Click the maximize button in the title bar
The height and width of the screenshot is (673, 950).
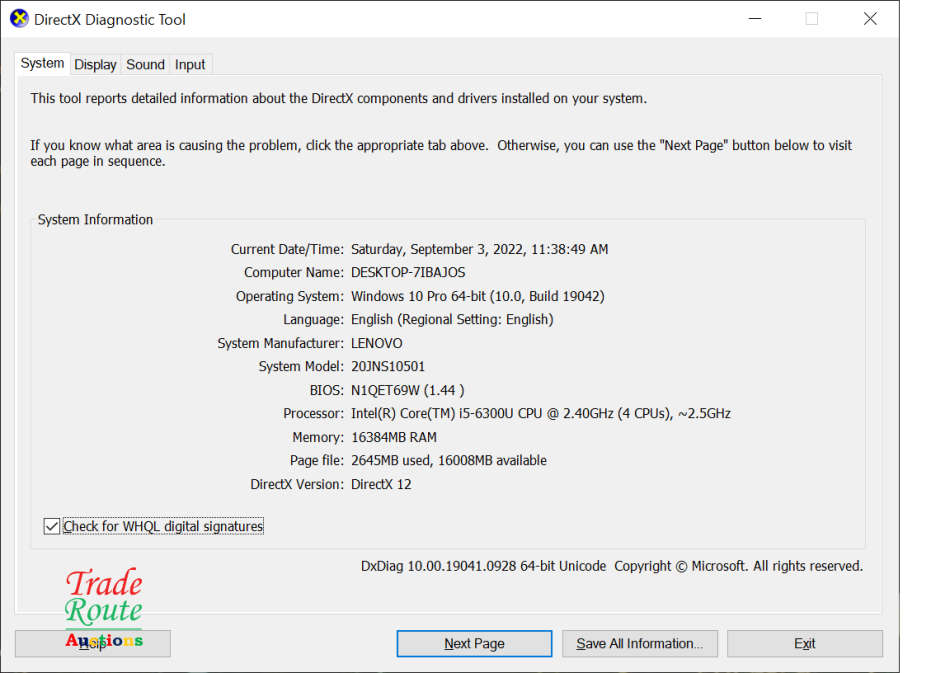click(811, 19)
